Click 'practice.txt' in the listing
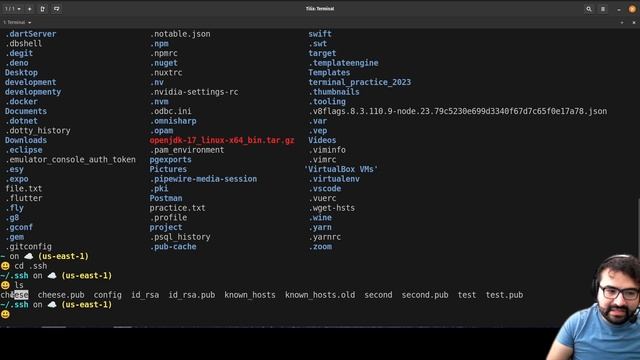This screenshot has width=640, height=360. pos(178,208)
